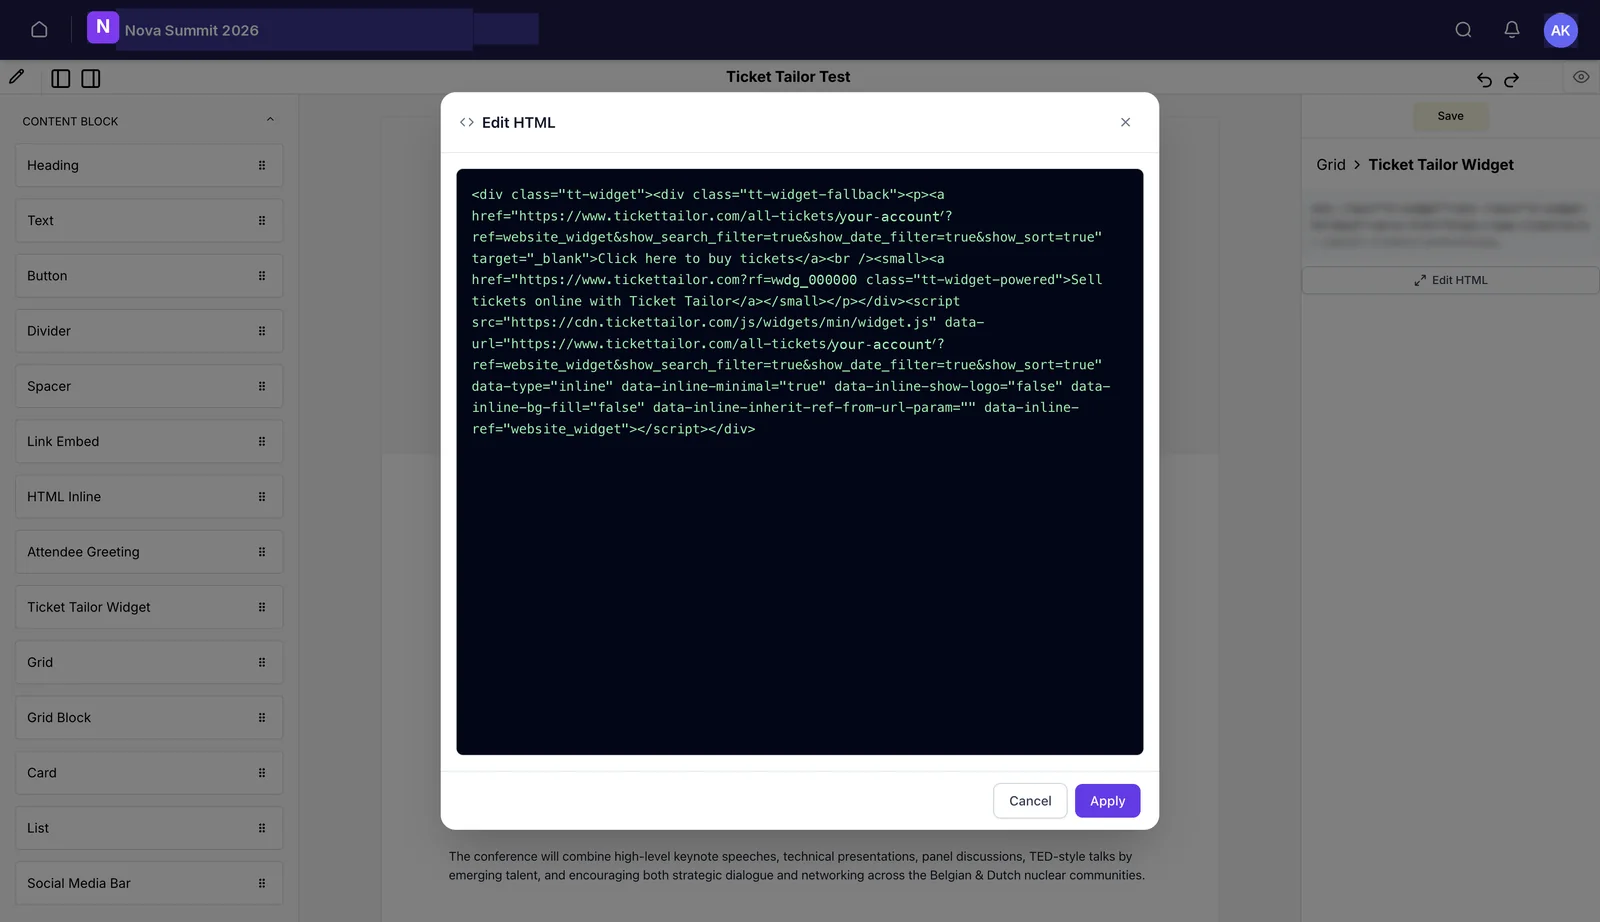
Task: Toggle the preview eye icon
Action: tap(1581, 77)
